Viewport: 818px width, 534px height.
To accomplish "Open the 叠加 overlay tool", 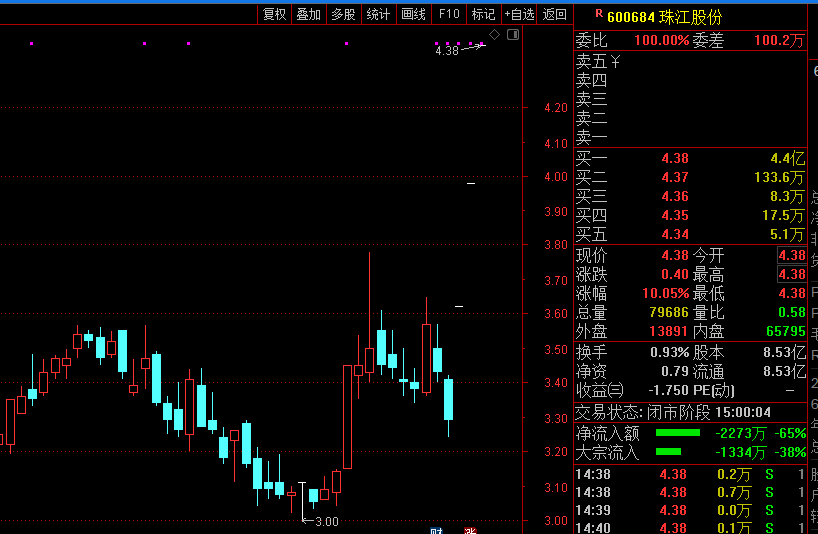I will [x=308, y=14].
